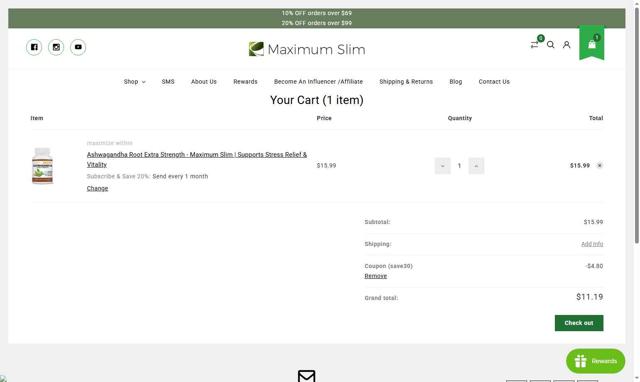This screenshot has height=382, width=640.
Task: Click the quantity value field
Action: tap(459, 166)
